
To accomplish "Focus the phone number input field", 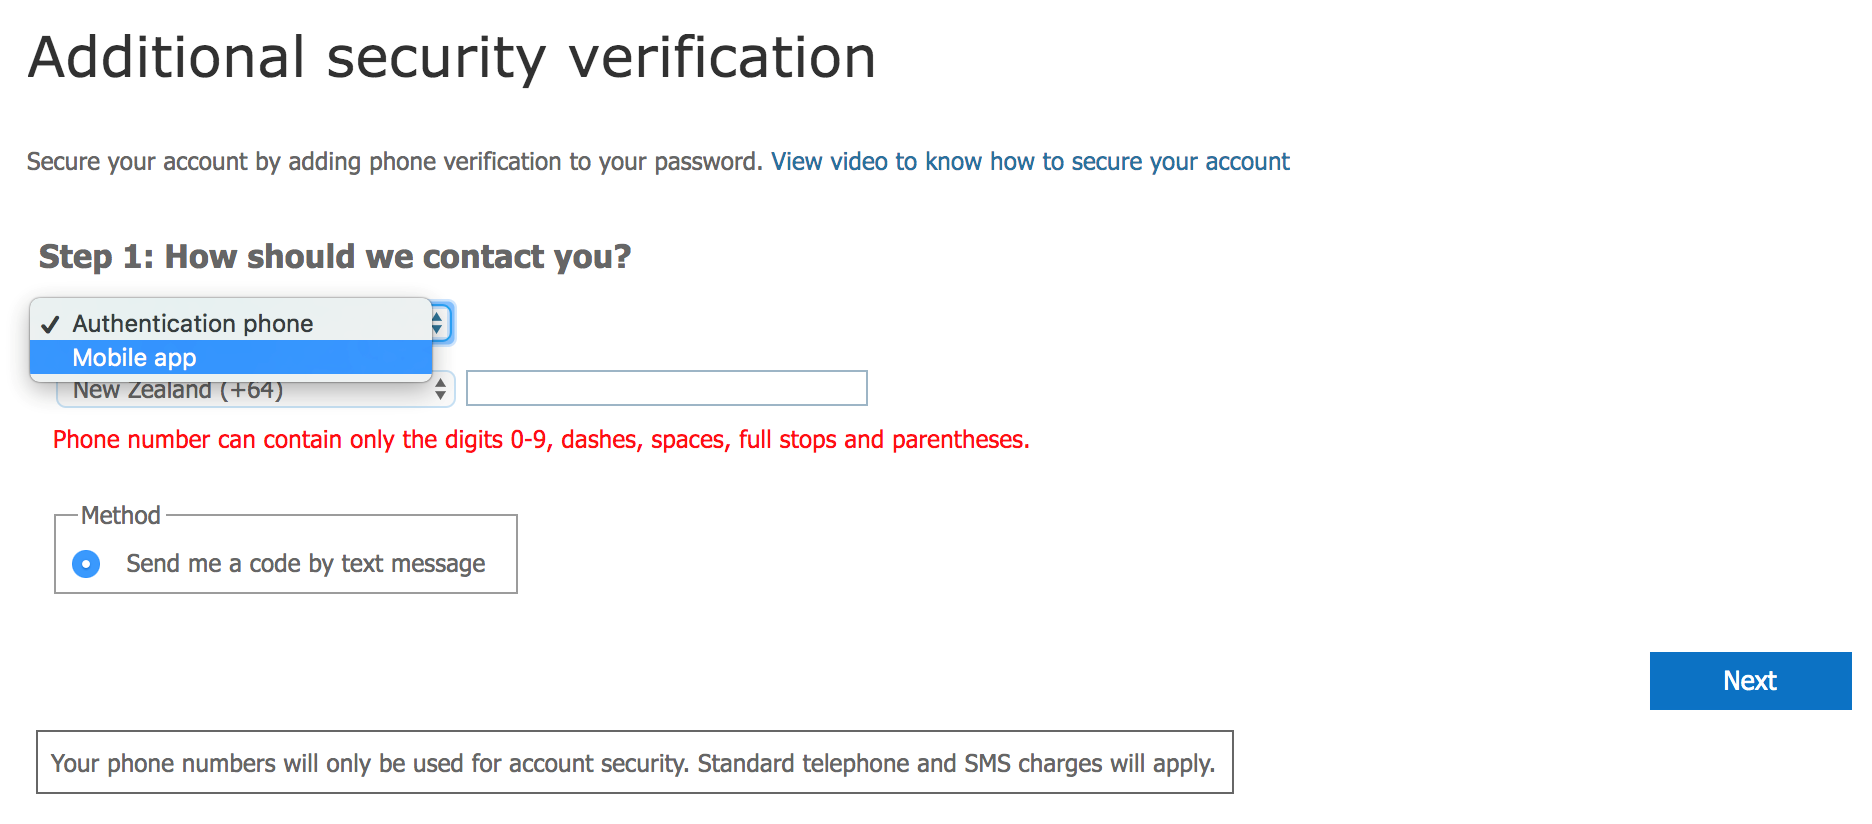I will (666, 388).
